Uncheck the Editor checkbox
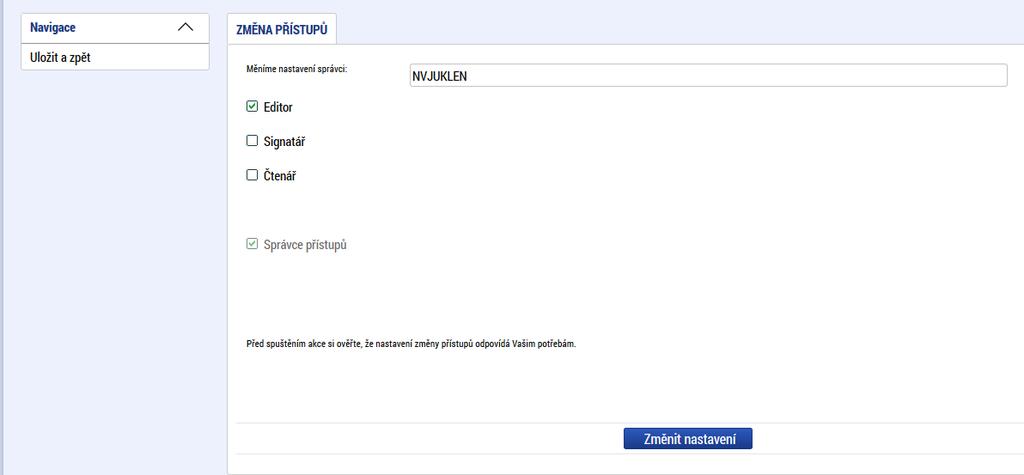 [252, 106]
